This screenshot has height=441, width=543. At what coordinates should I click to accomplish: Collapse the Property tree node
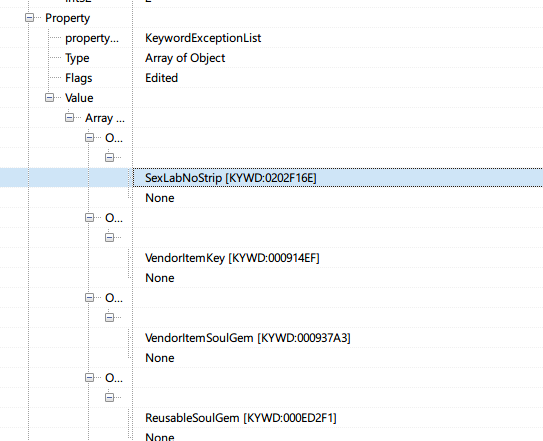30,18
